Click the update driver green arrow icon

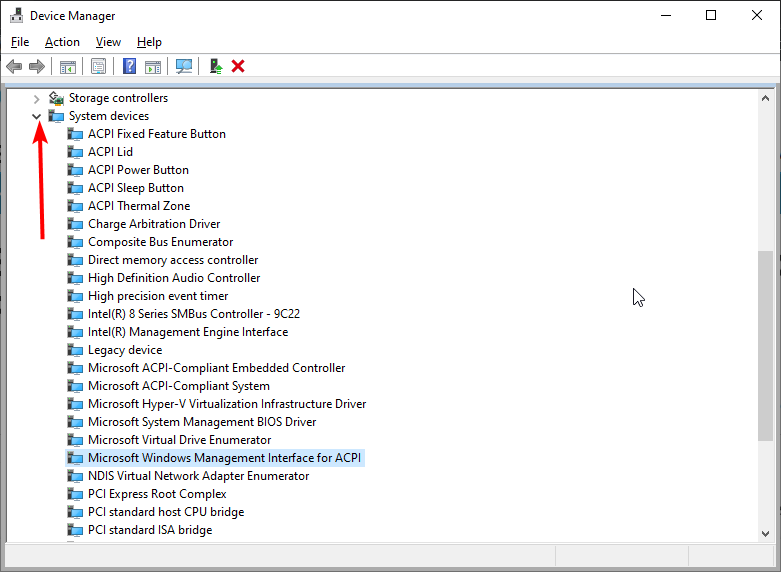click(215, 66)
